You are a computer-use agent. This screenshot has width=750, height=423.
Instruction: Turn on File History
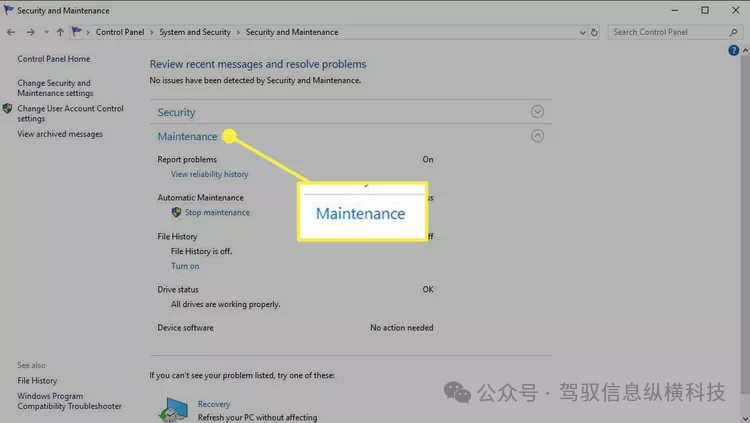pos(185,266)
